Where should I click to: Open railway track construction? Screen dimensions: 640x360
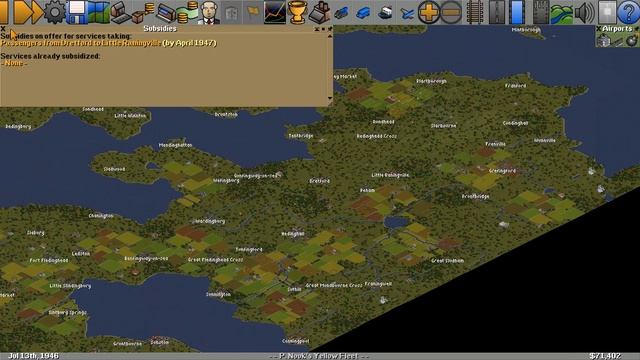[x=475, y=12]
